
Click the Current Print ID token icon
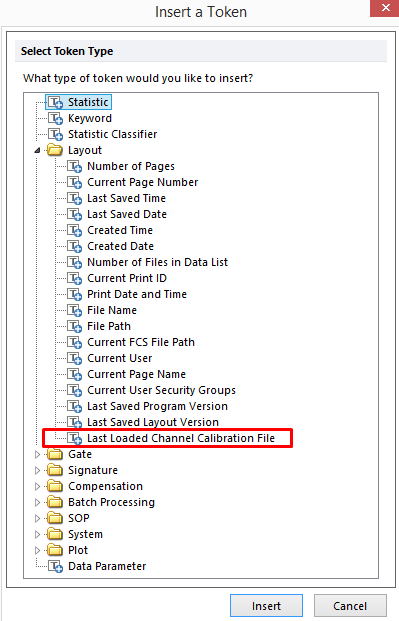point(74,278)
